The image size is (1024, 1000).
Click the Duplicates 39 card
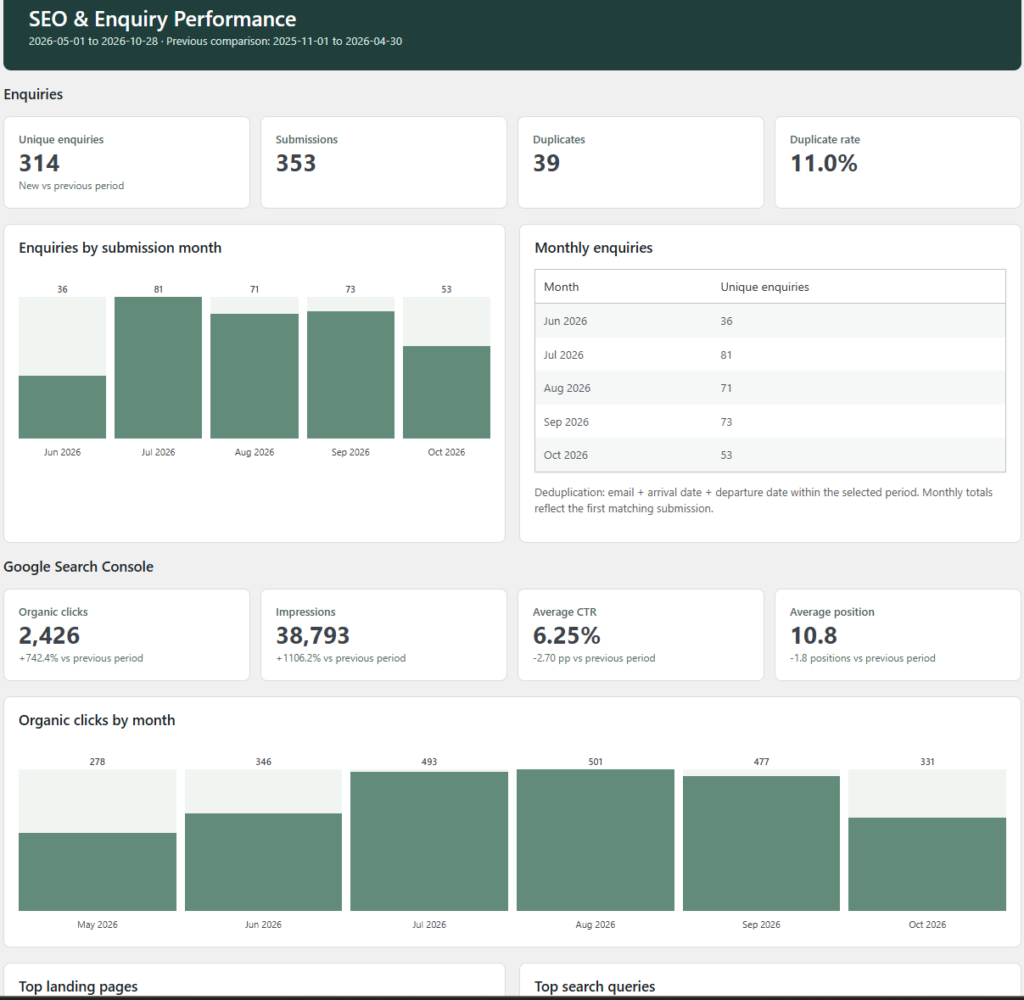point(641,163)
